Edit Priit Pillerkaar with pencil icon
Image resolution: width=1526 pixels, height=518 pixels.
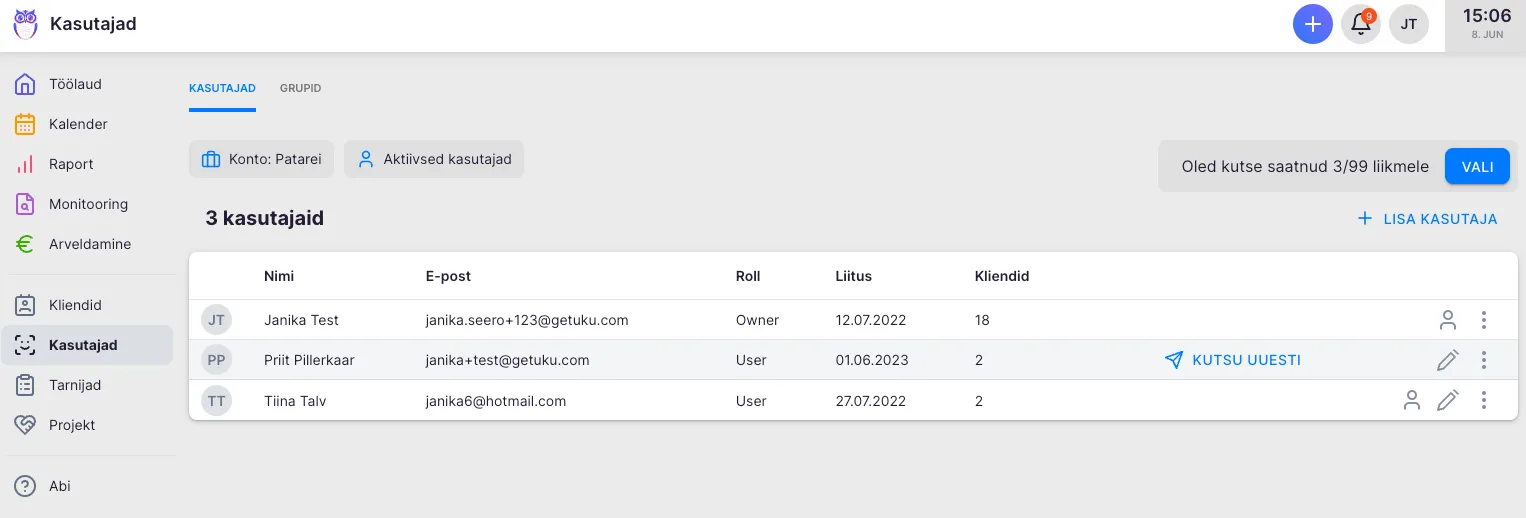click(1447, 360)
